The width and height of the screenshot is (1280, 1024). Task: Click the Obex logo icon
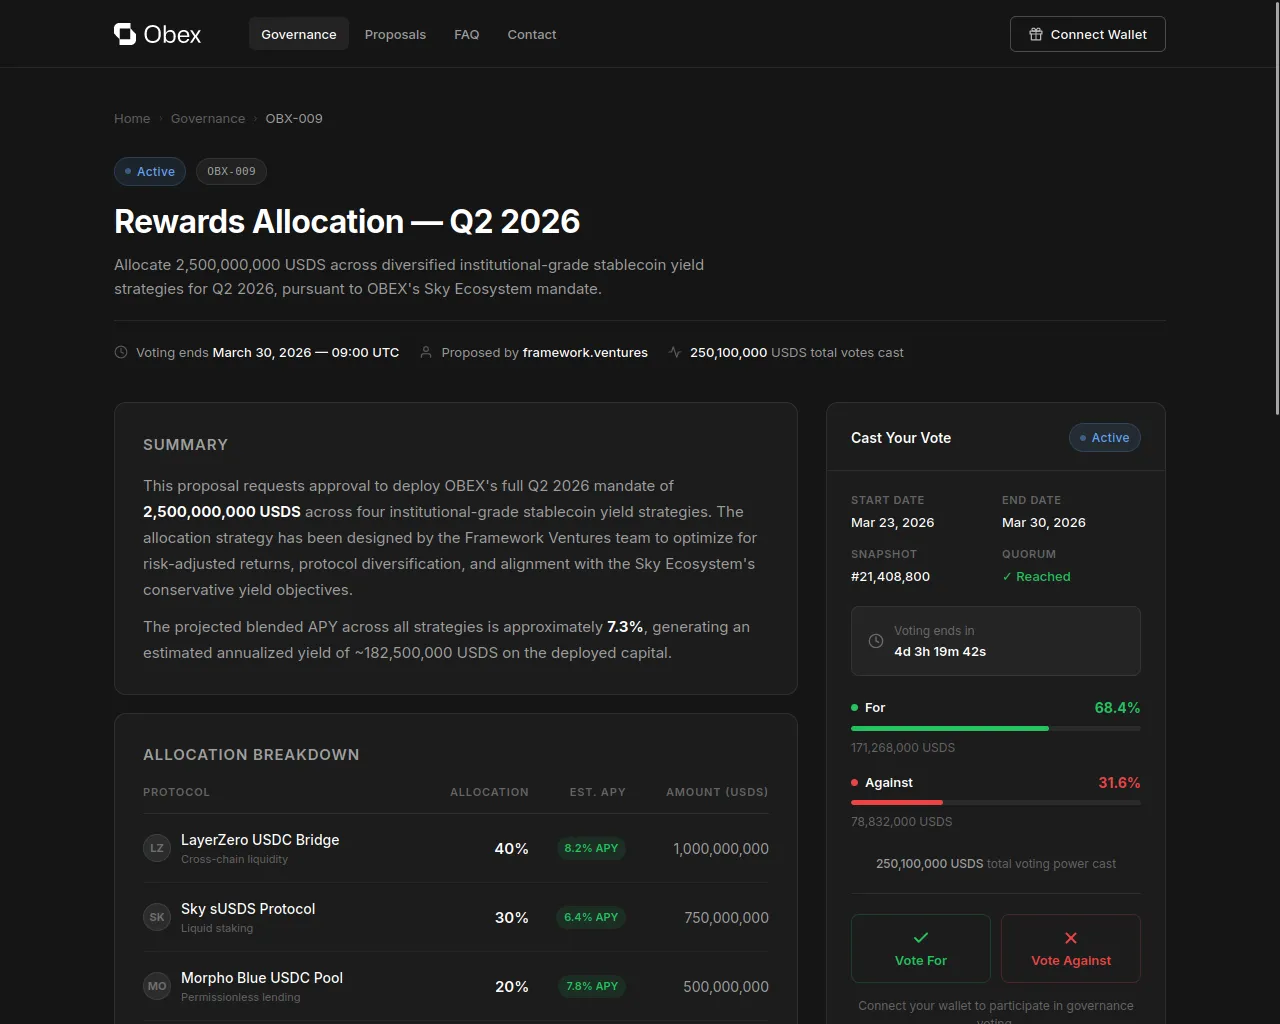125,34
